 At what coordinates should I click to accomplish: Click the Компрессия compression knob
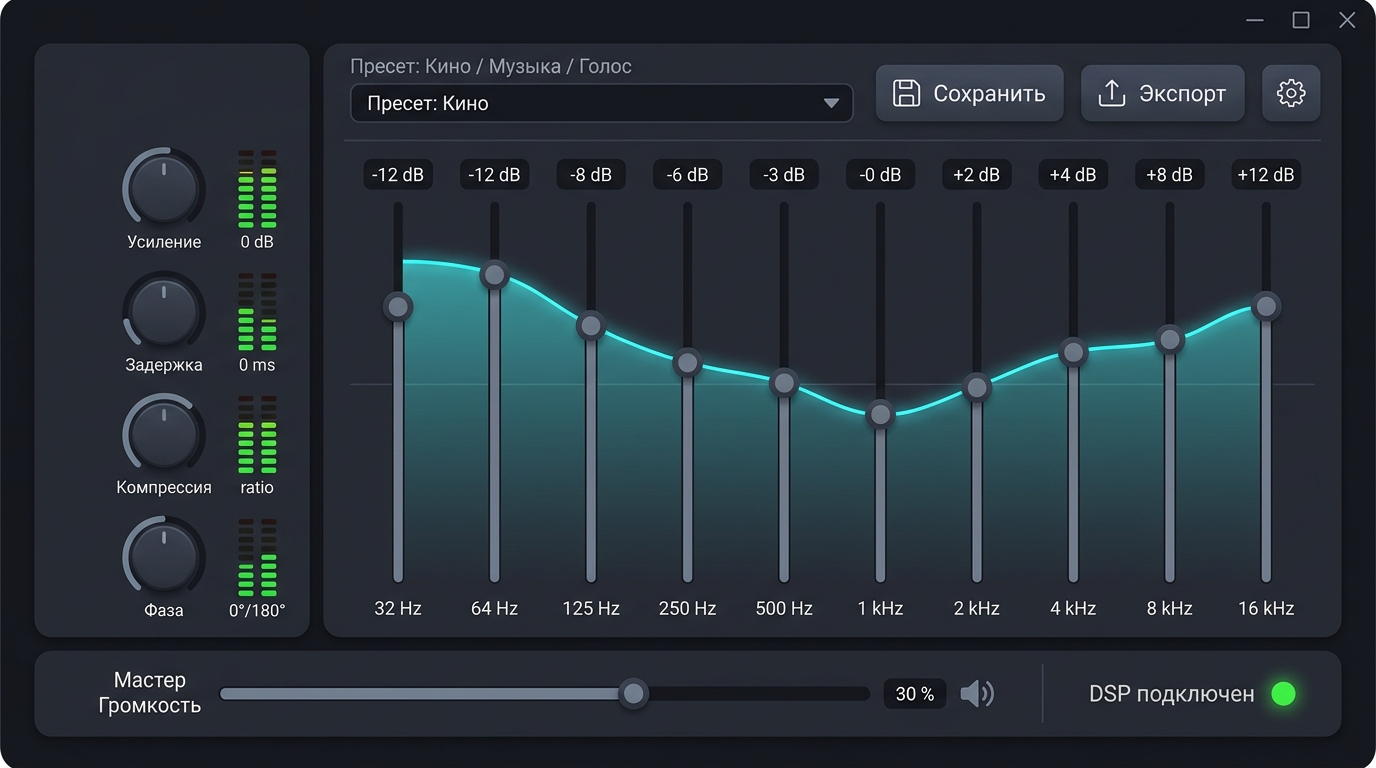tap(164, 434)
